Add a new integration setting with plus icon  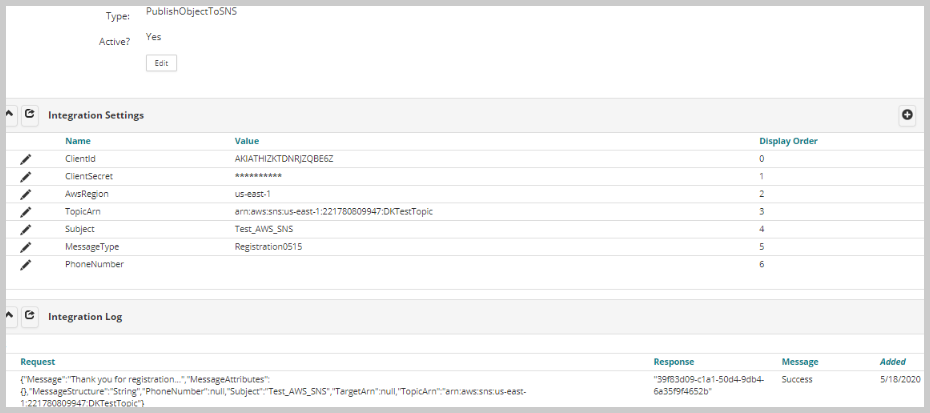point(907,115)
